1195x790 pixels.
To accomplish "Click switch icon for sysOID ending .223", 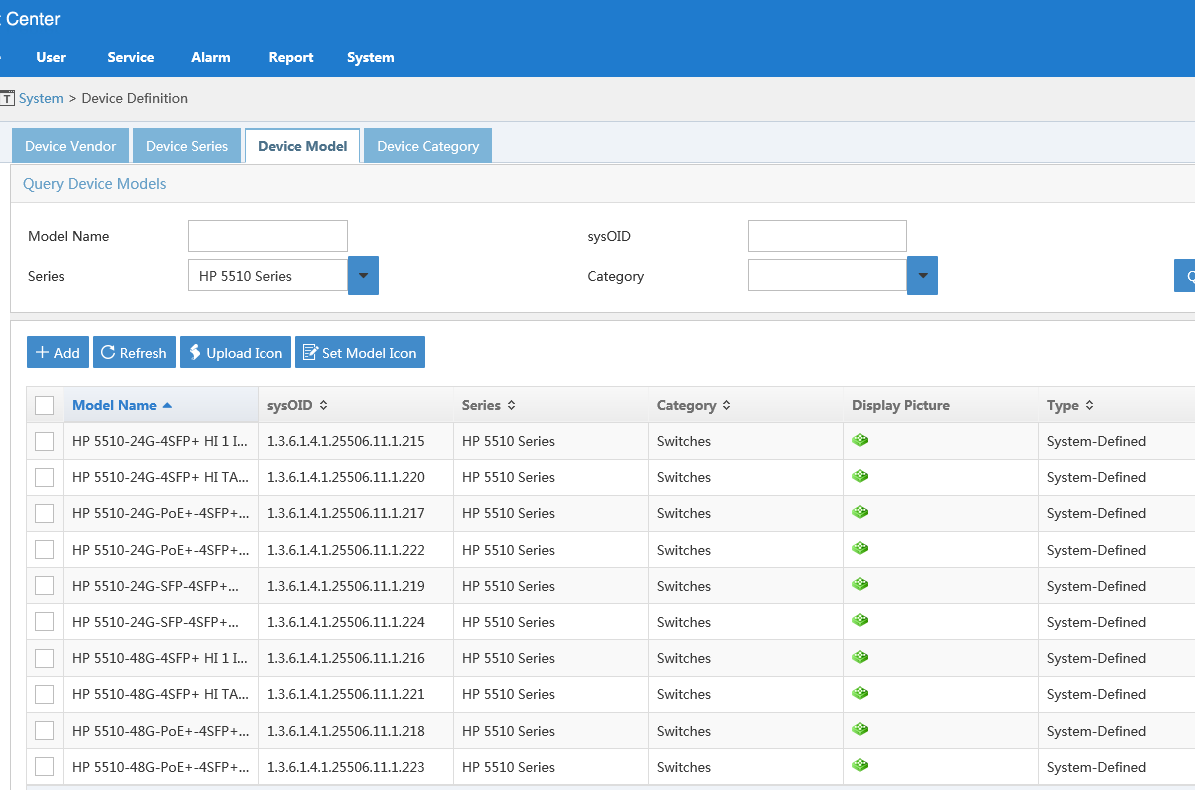I will tap(860, 766).
